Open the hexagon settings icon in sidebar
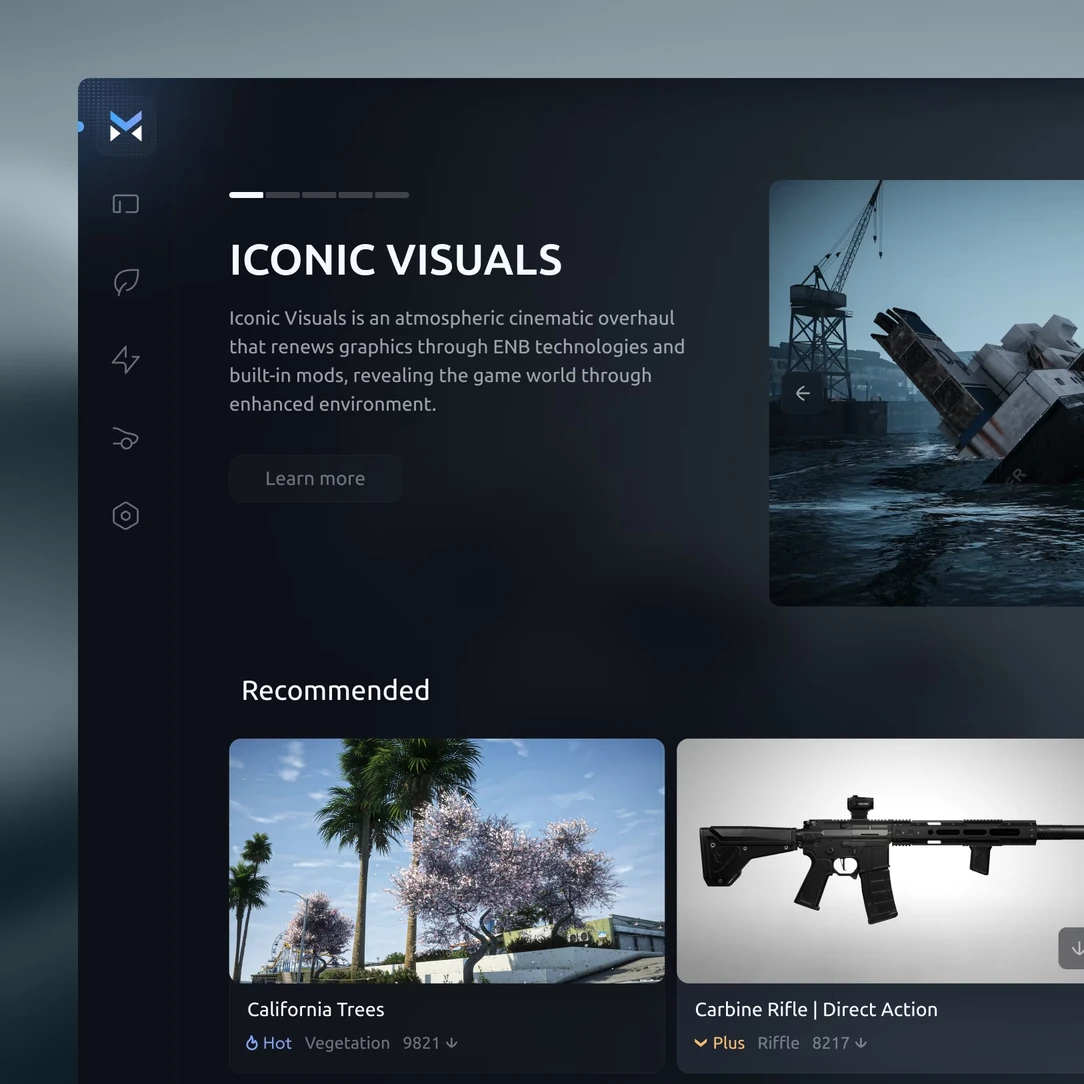This screenshot has width=1084, height=1084. coord(126,516)
